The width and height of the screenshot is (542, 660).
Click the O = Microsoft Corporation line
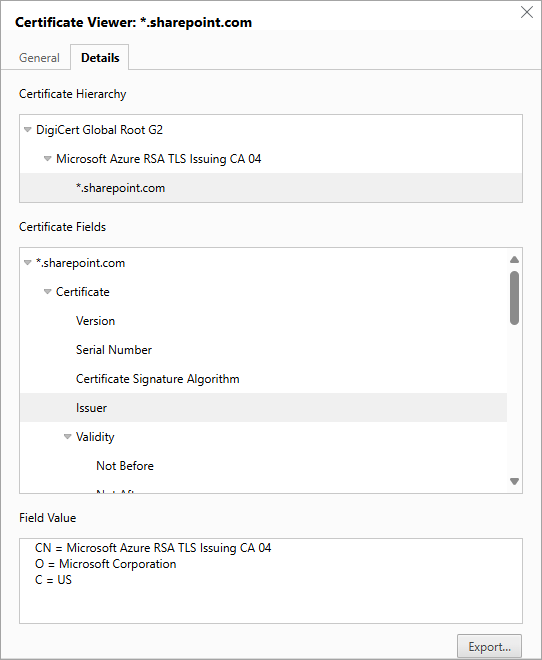pyautogui.click(x=106, y=564)
